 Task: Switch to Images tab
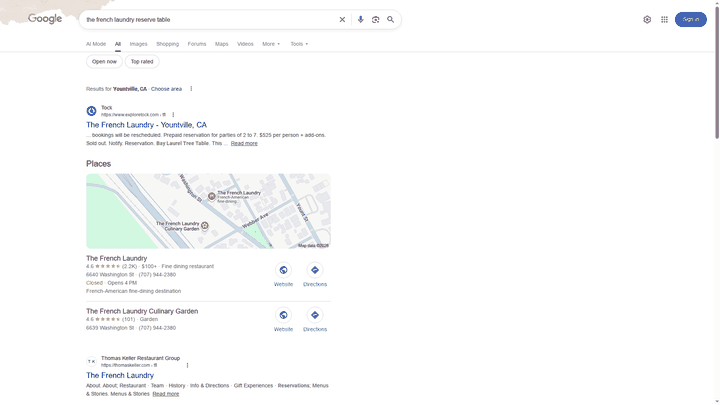click(x=138, y=44)
